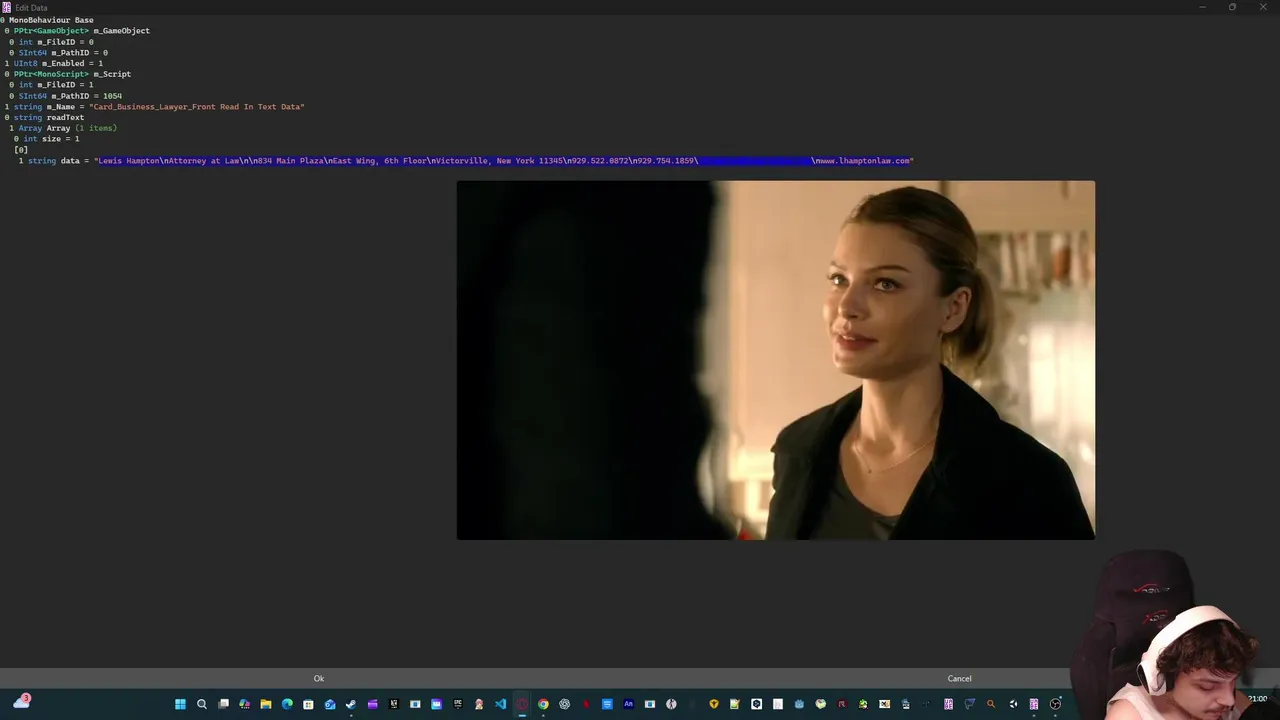Click the Cancel button
The image size is (1280, 720).
[x=959, y=678]
